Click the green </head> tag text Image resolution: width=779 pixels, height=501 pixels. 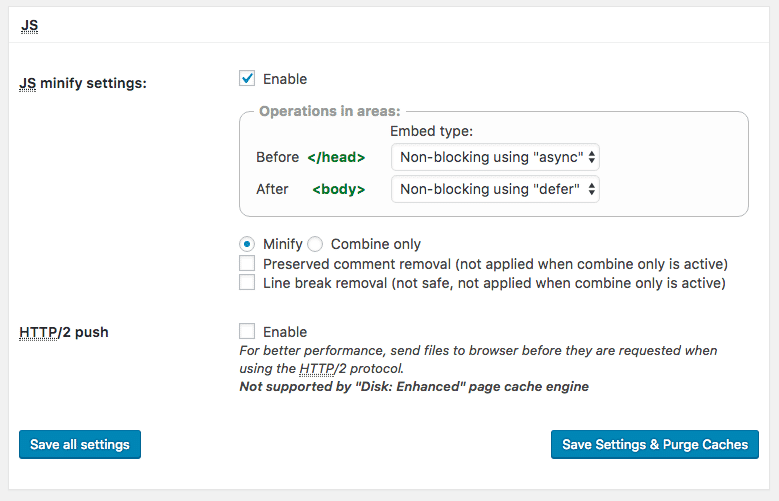[x=336, y=157]
